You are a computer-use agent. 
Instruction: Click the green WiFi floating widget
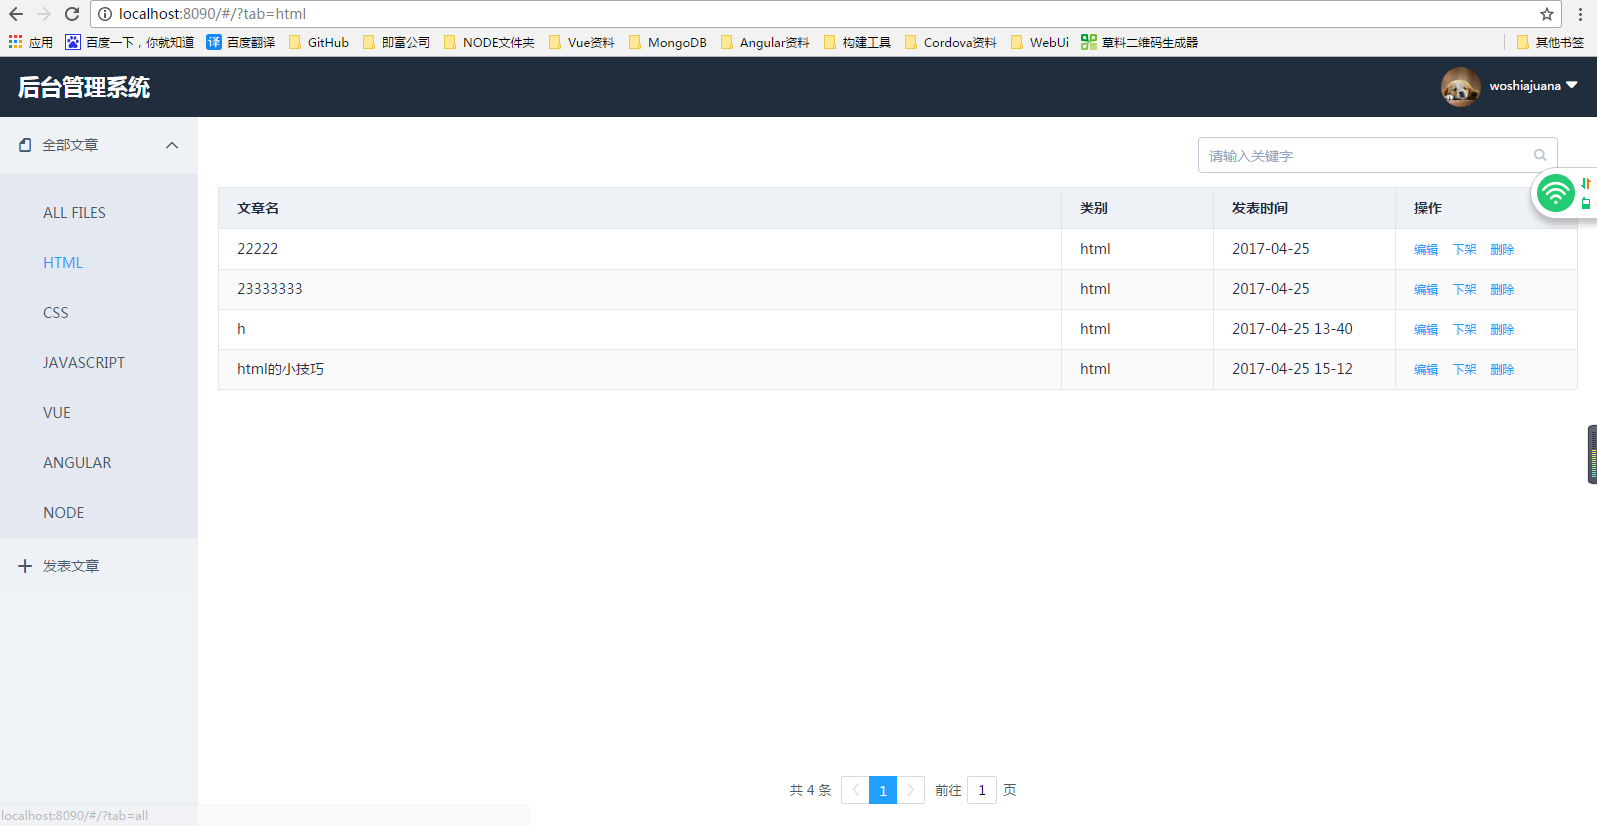coord(1556,192)
